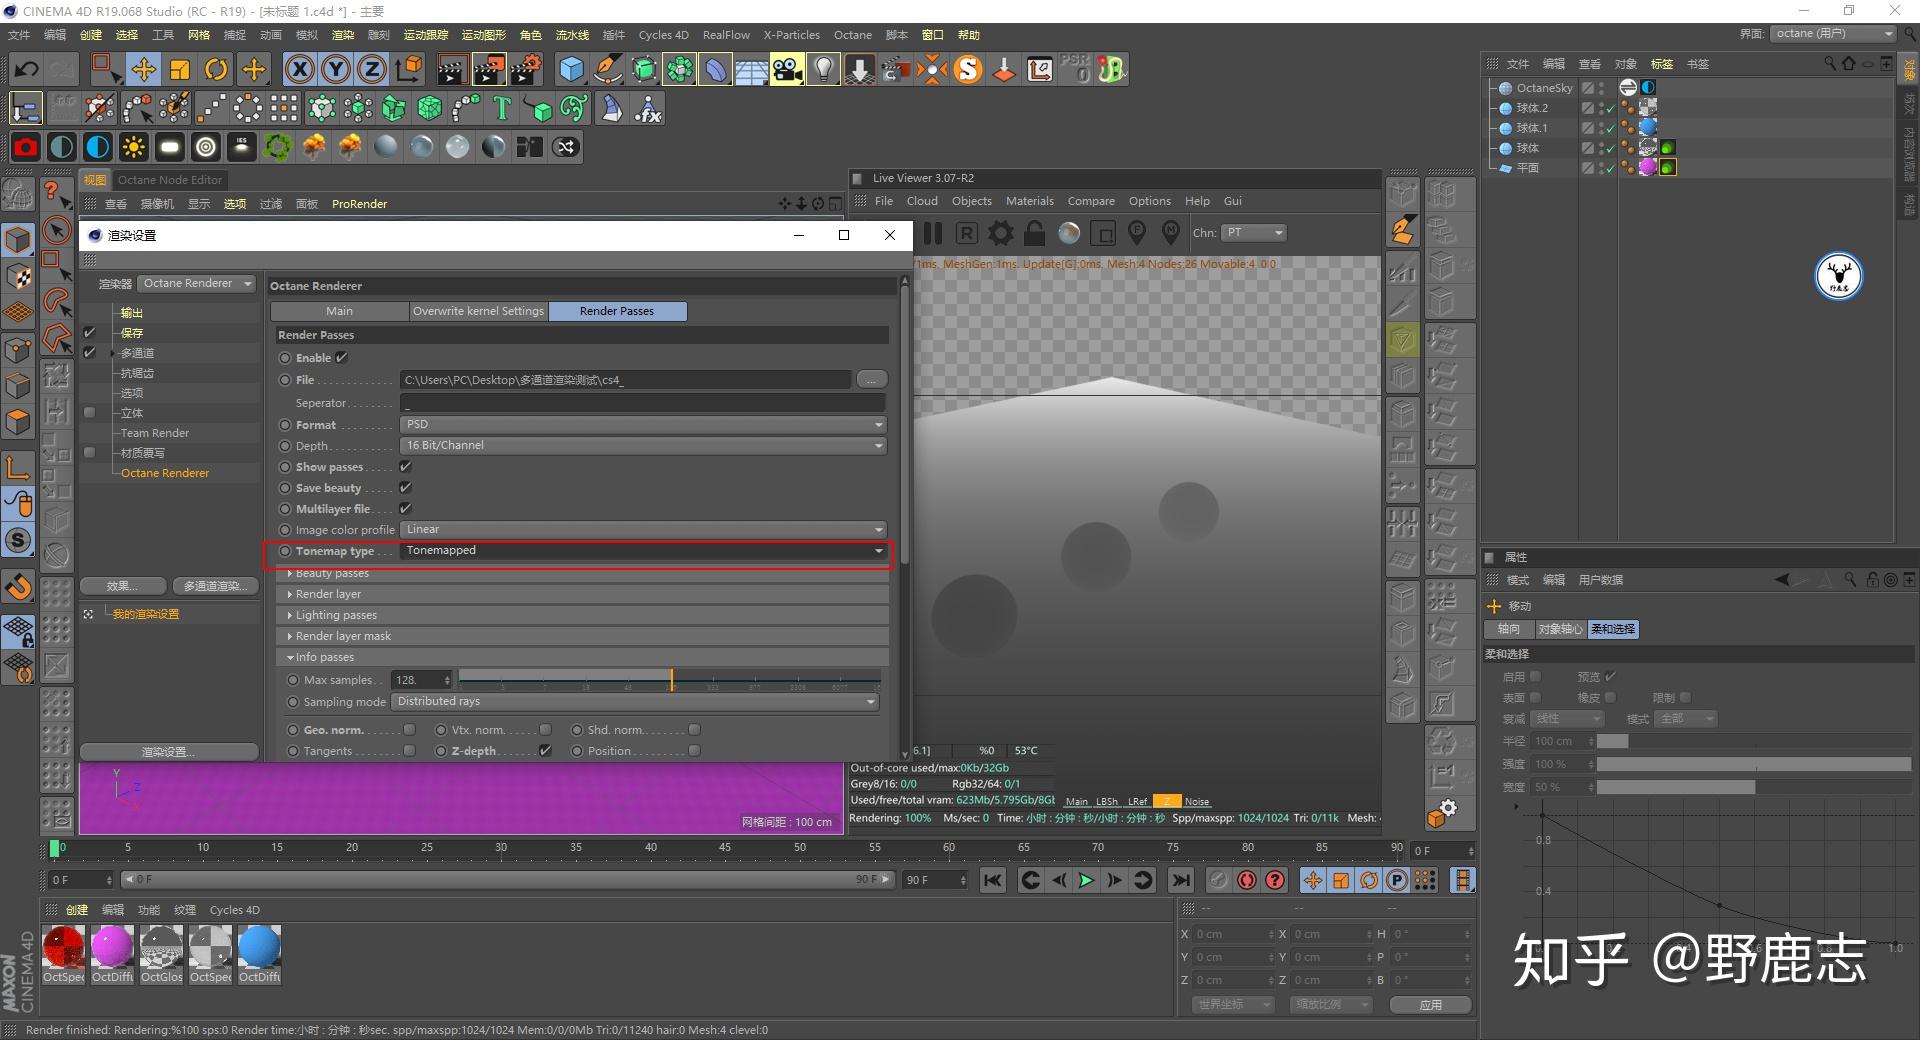Expand the Lighting passes section
Screen dimensions: 1920x1040
click(336, 615)
